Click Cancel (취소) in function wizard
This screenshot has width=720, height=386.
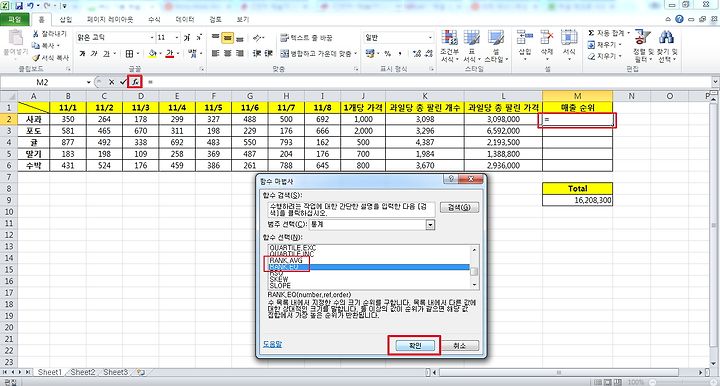click(x=459, y=346)
